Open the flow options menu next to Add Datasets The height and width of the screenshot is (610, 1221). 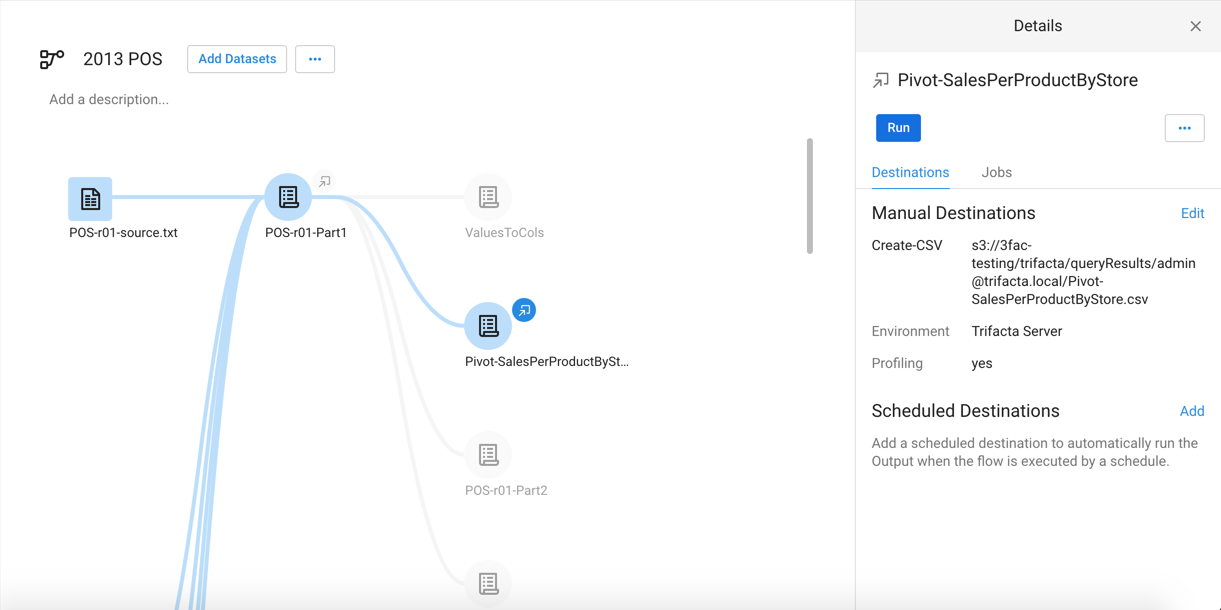315,59
